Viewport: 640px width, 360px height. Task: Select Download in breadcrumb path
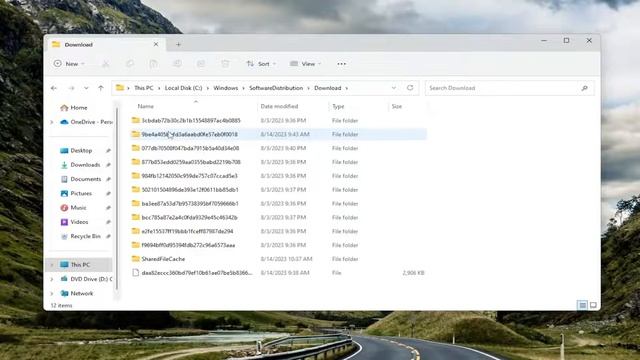pos(328,88)
